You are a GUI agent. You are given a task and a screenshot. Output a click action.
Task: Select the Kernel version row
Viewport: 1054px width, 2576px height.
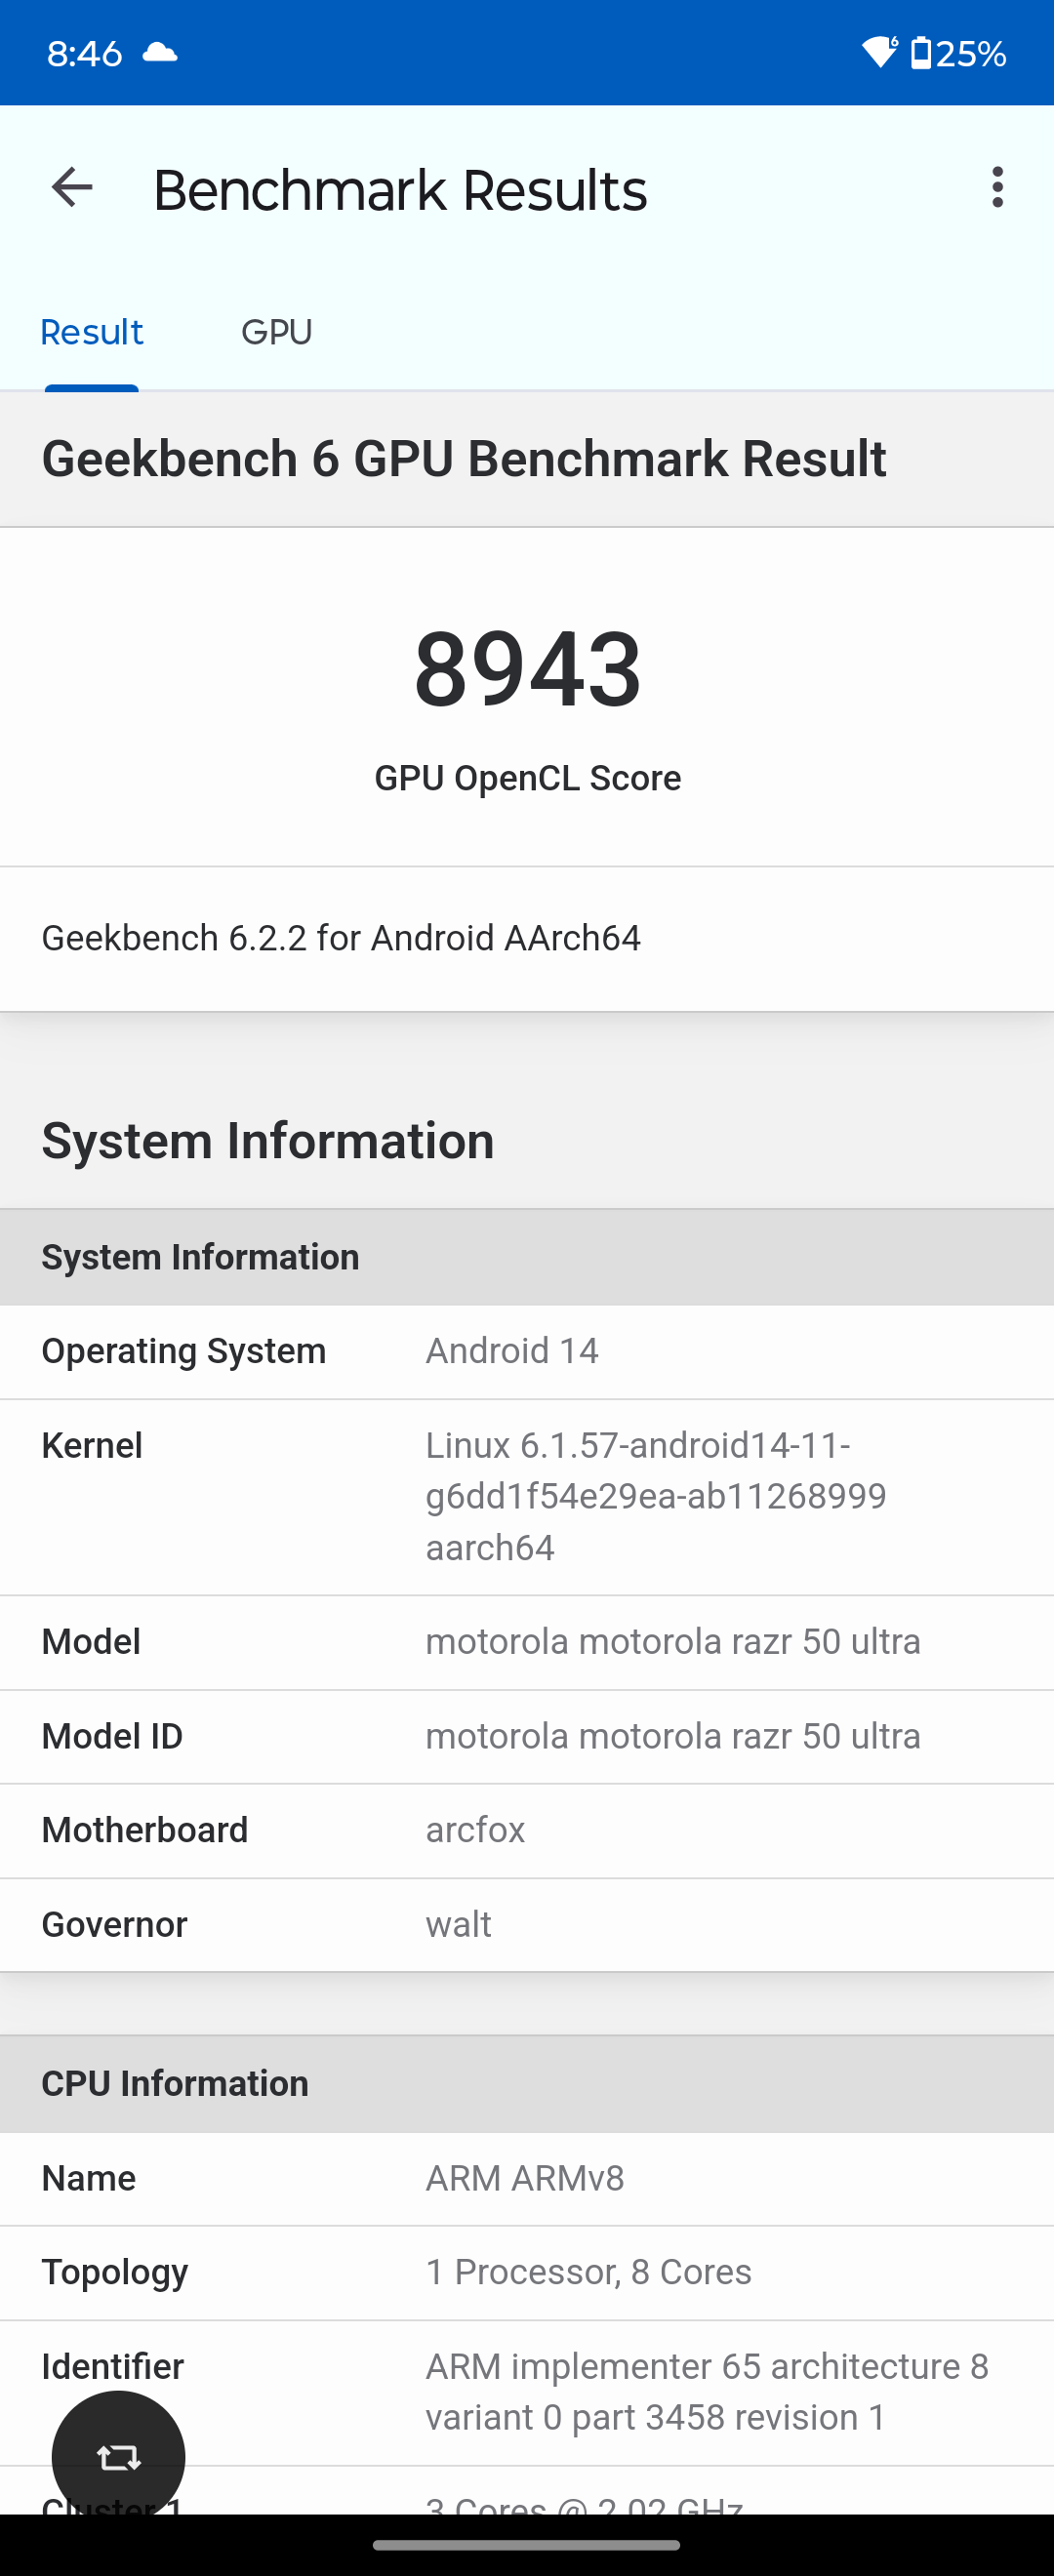point(527,1496)
